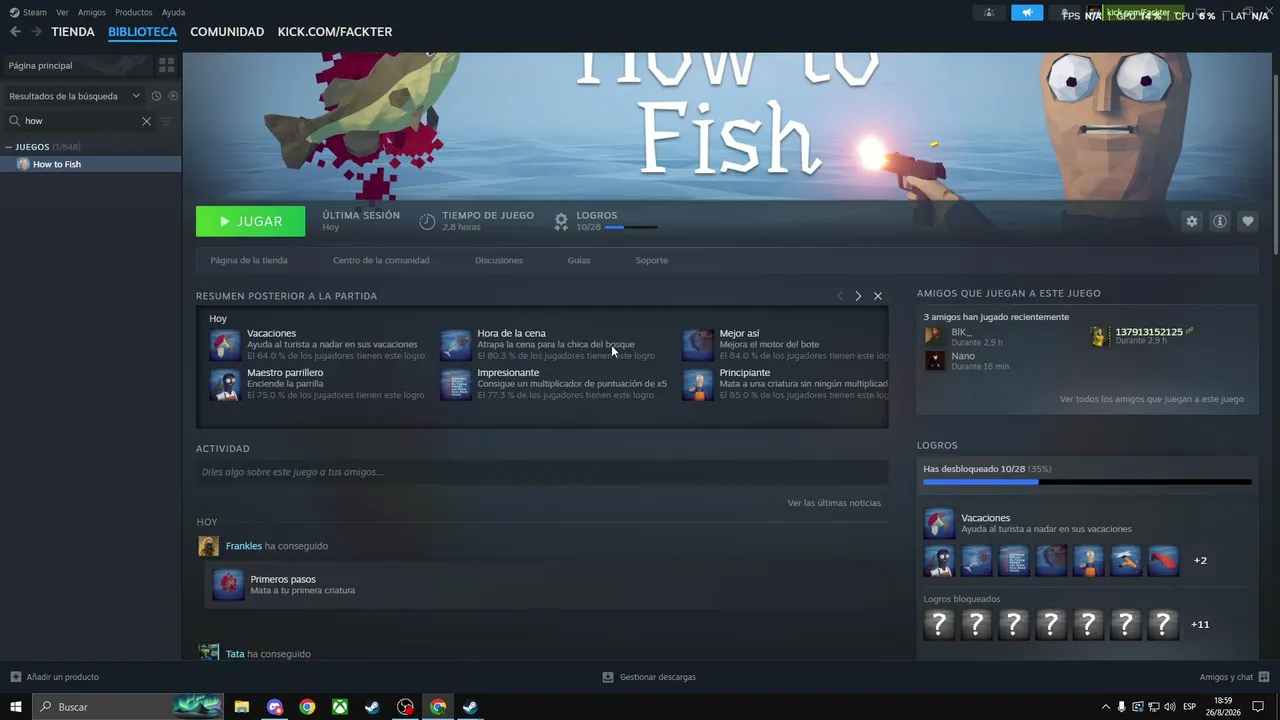Open the Vacaciones achievement icon in summary
The width and height of the screenshot is (1280, 720).
click(225, 345)
